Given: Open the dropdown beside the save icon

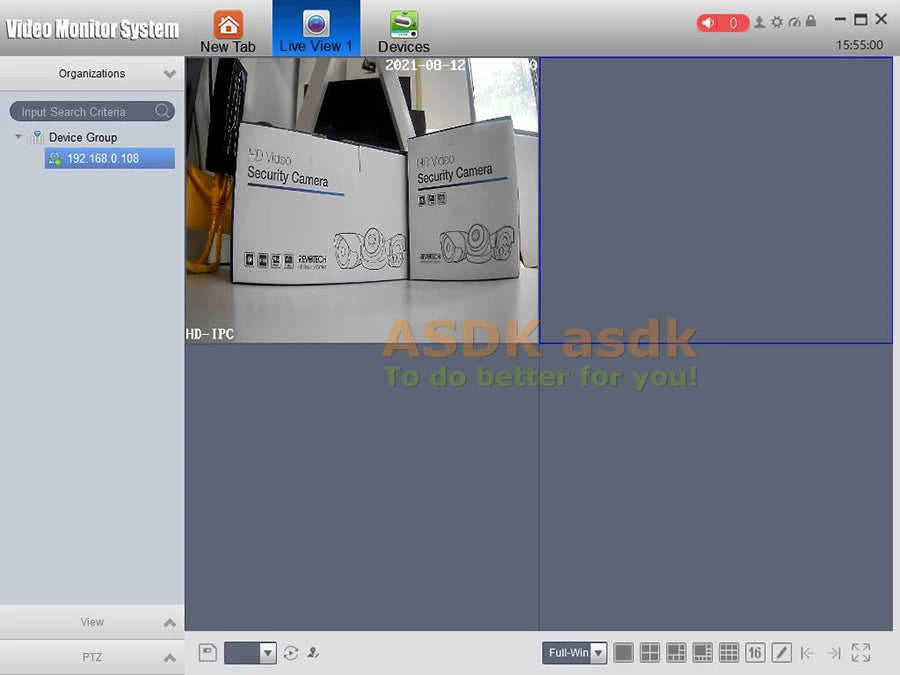Looking at the screenshot, I should 267,653.
